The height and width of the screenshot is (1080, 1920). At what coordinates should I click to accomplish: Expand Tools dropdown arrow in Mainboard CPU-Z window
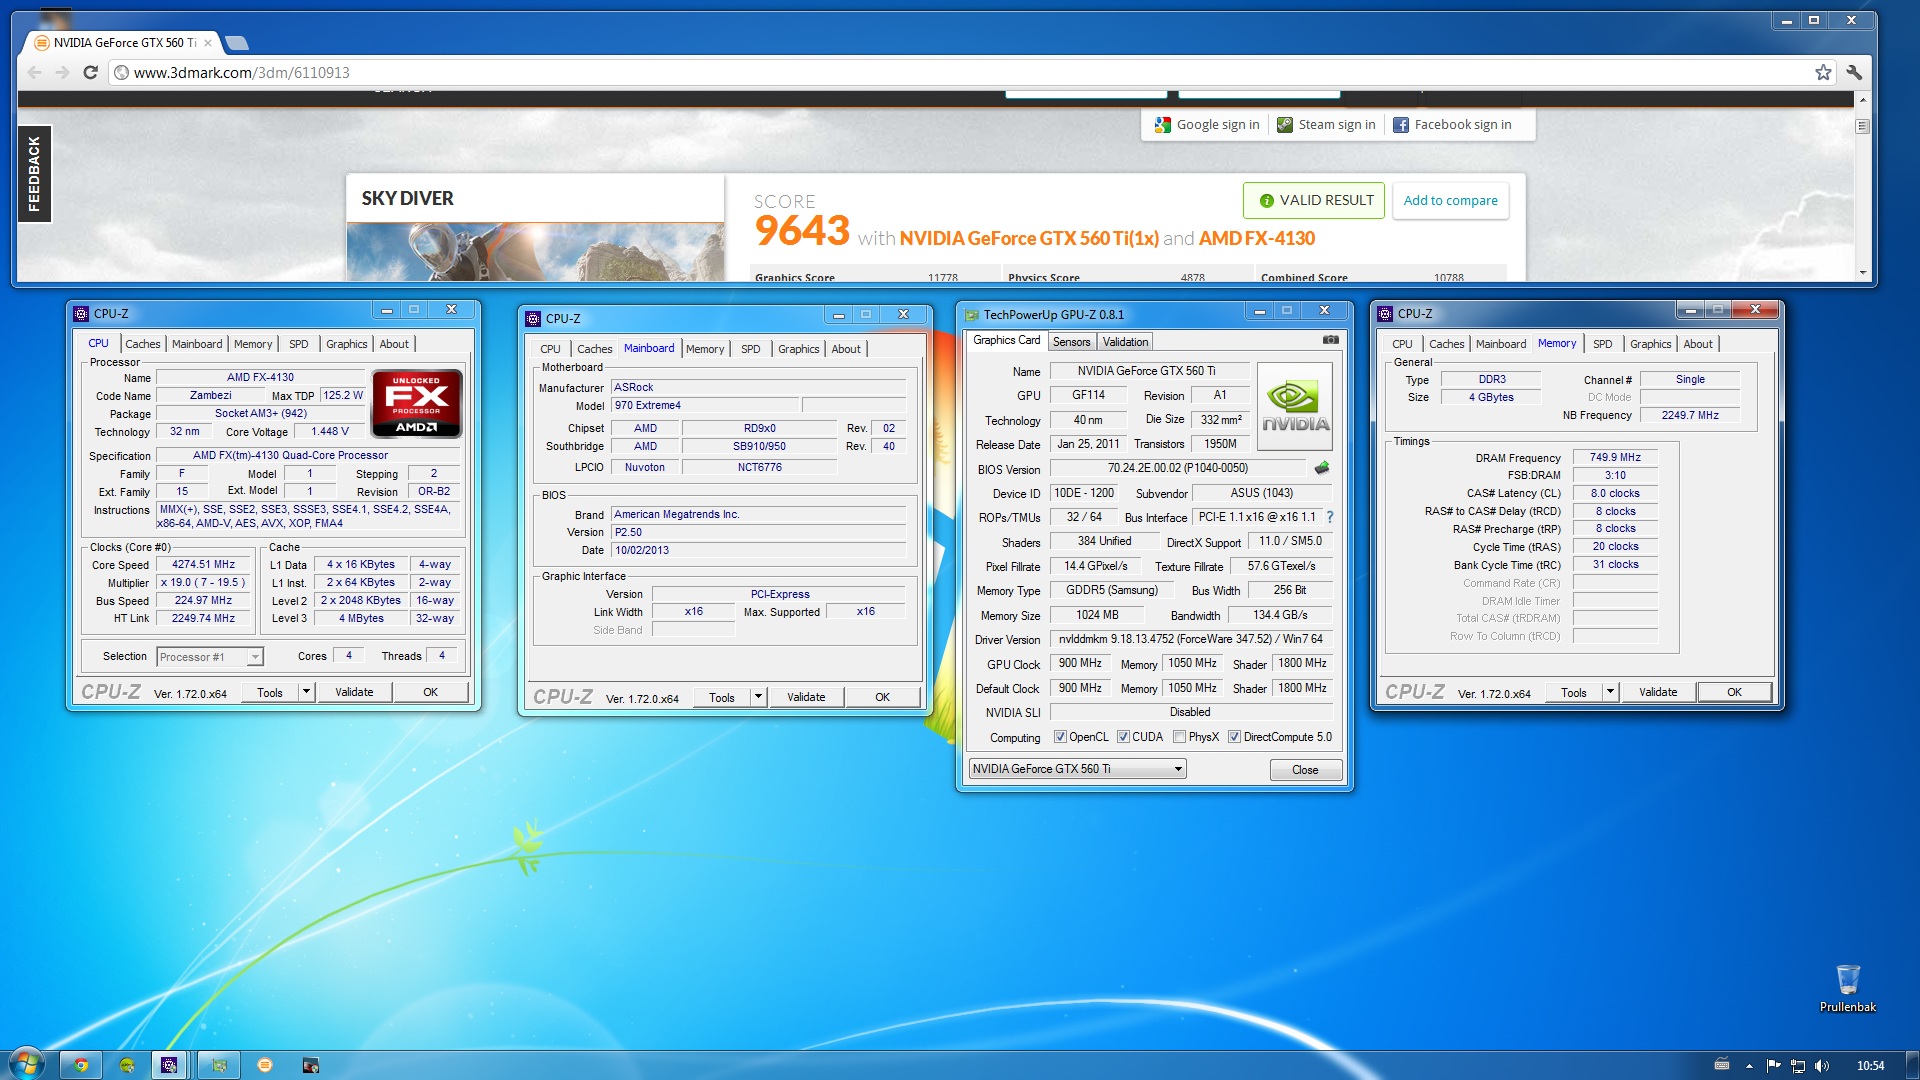758,697
